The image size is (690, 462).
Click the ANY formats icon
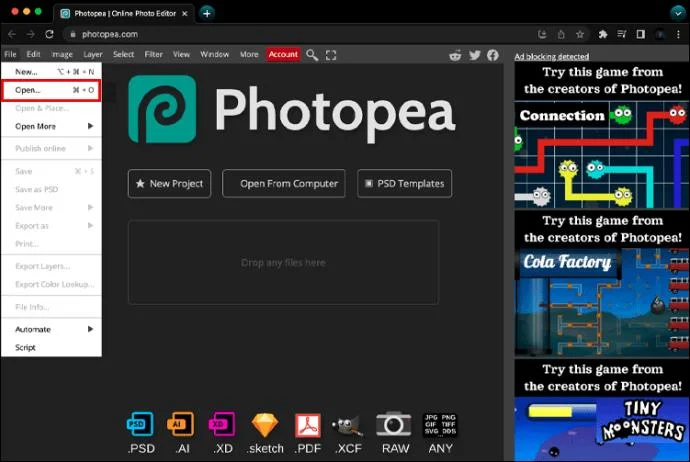[440, 425]
